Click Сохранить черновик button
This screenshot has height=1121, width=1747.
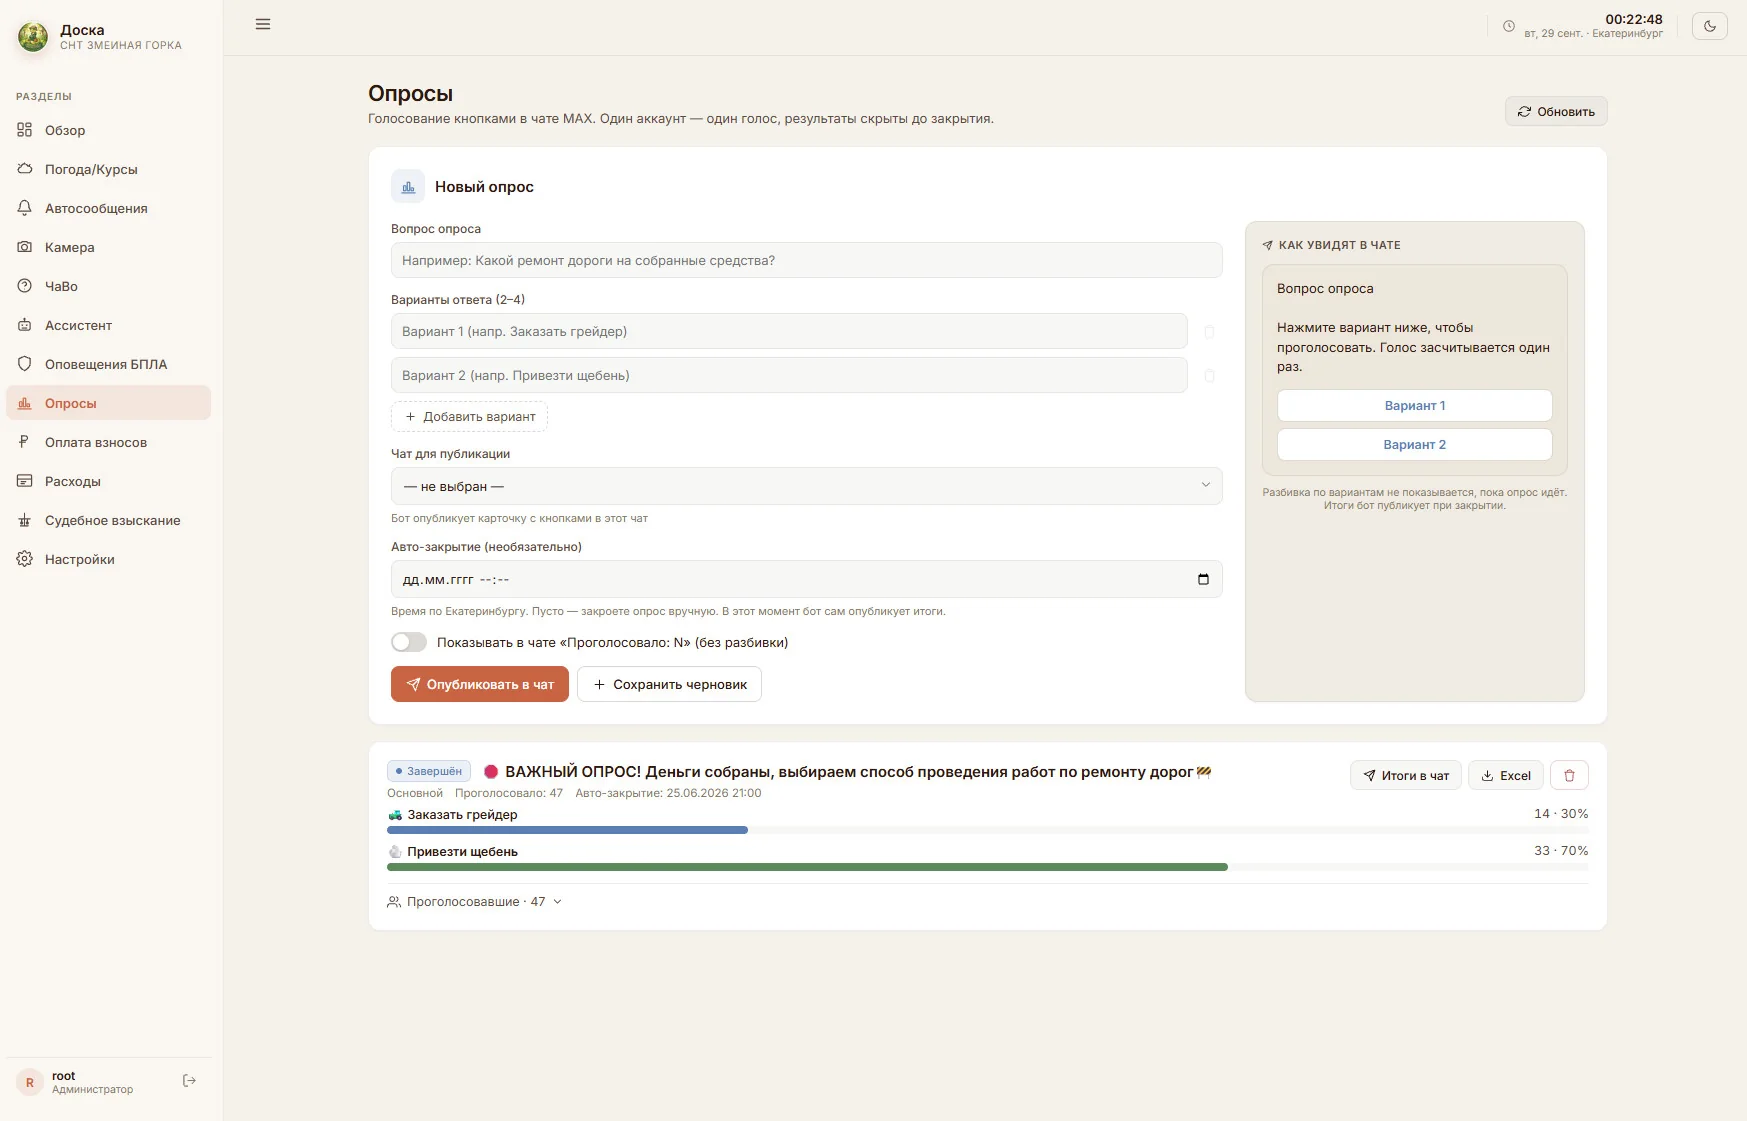coord(669,684)
